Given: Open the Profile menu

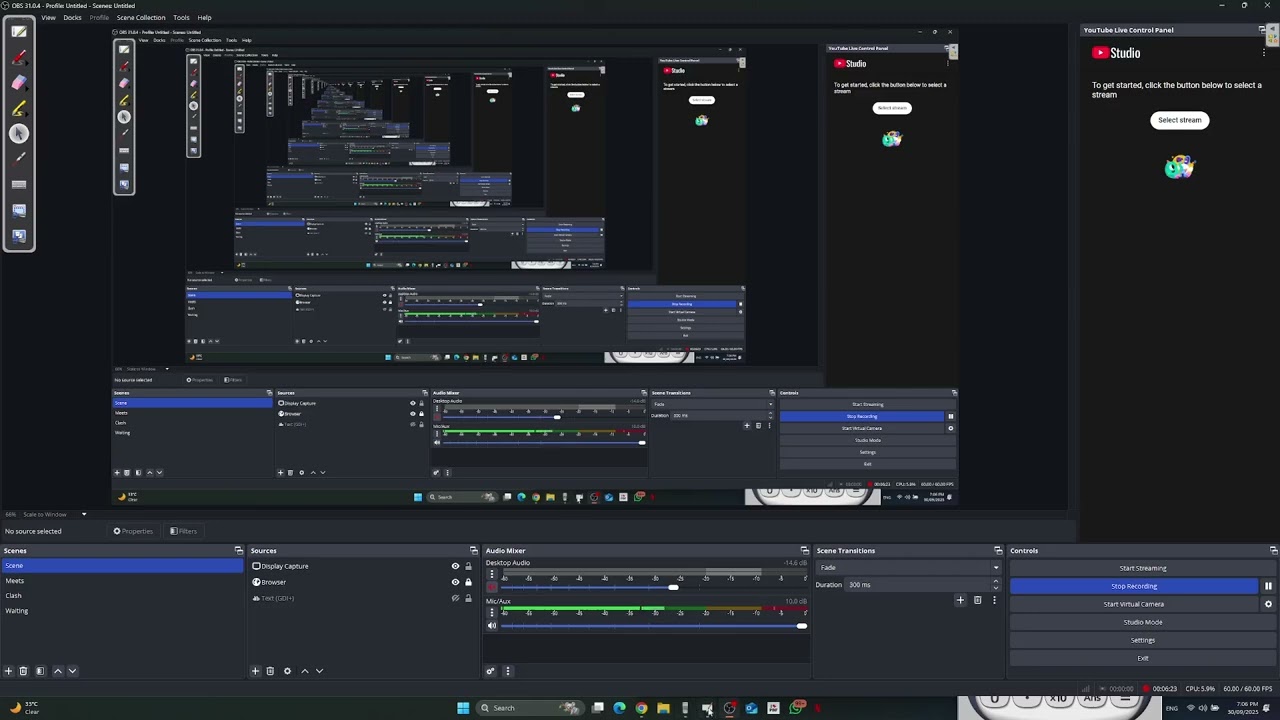Looking at the screenshot, I should tap(99, 17).
